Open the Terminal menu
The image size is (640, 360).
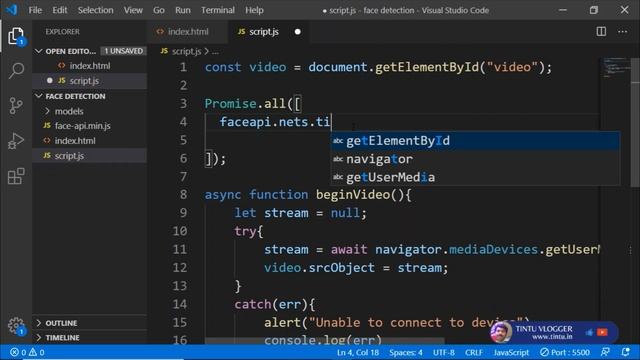(x=218, y=10)
